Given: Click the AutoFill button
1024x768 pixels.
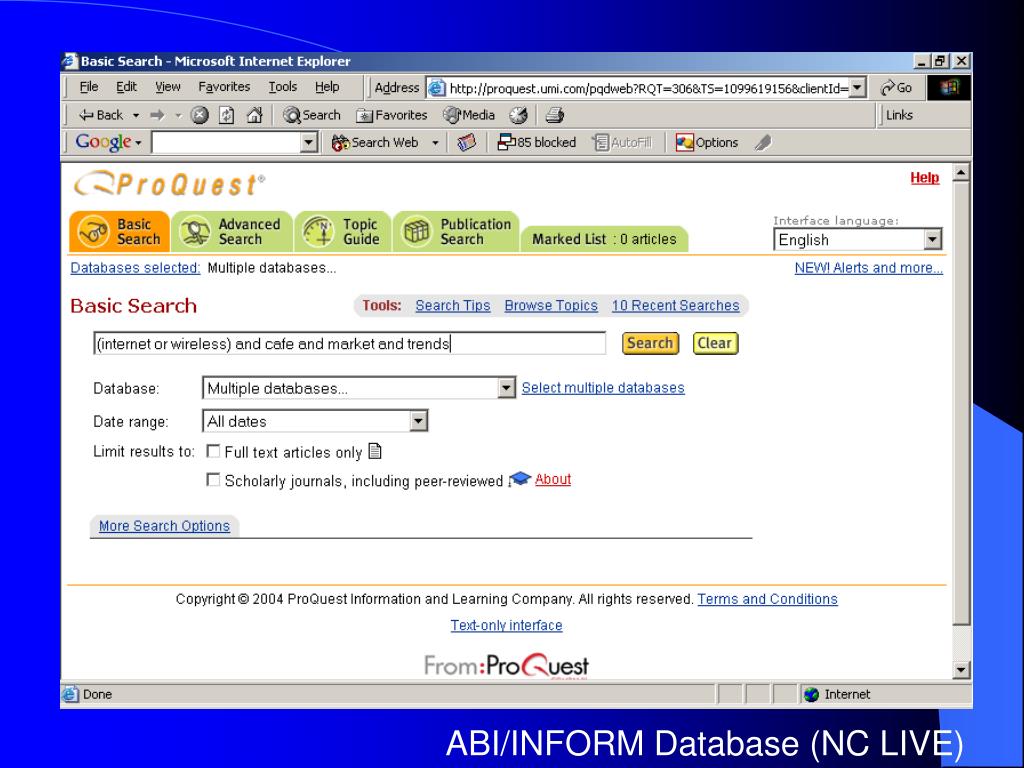Looking at the screenshot, I should click(622, 142).
